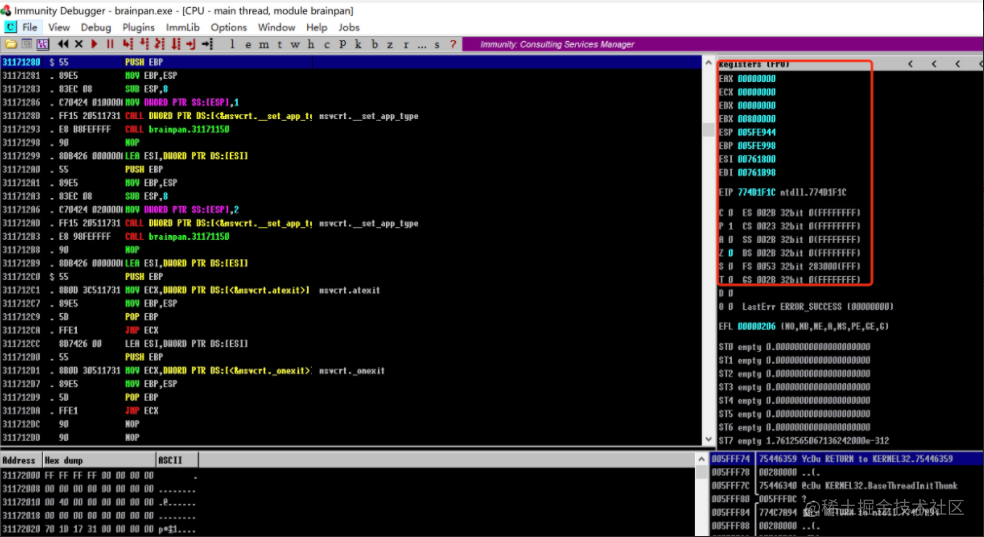This screenshot has height=537, width=984.
Task: Select the msvcrt._onexit MOV ECX line
Action: click(x=350, y=370)
